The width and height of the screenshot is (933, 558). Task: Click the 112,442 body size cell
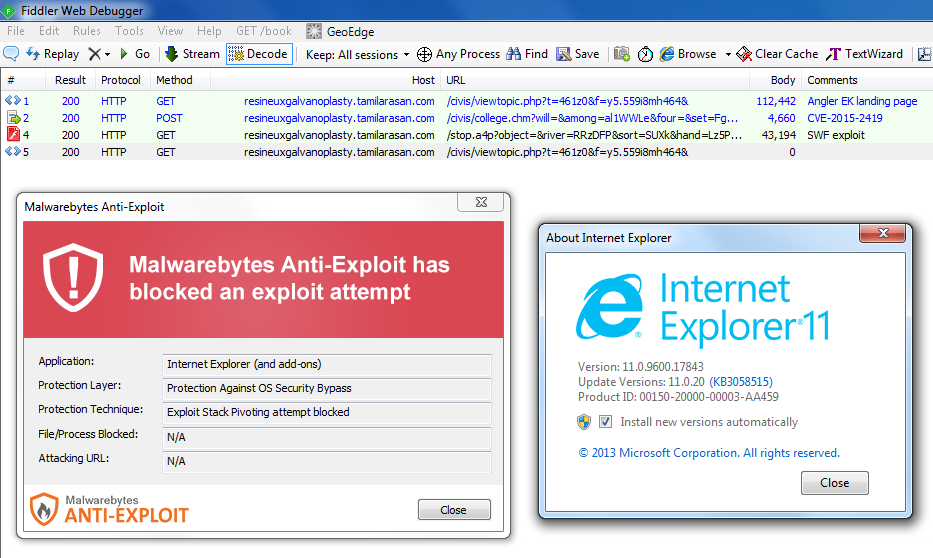[776, 101]
